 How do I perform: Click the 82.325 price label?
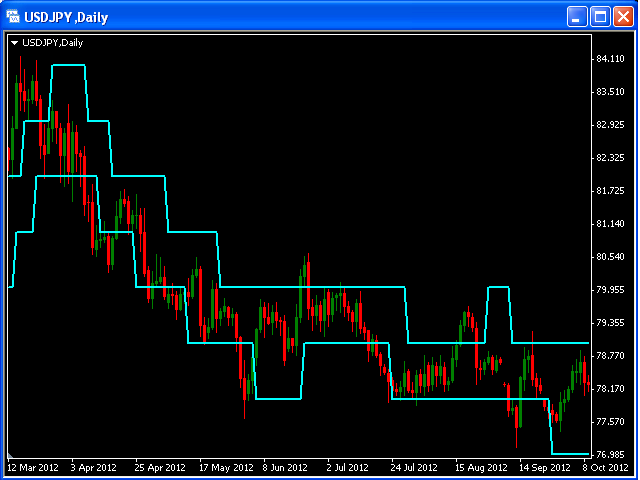click(x=610, y=158)
